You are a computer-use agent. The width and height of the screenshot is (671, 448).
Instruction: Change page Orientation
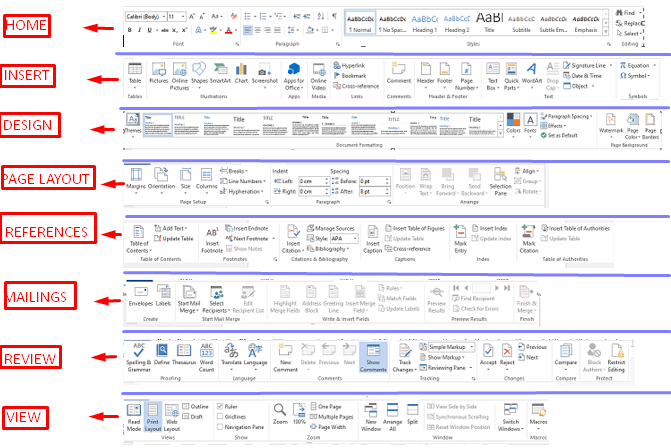coord(161,180)
